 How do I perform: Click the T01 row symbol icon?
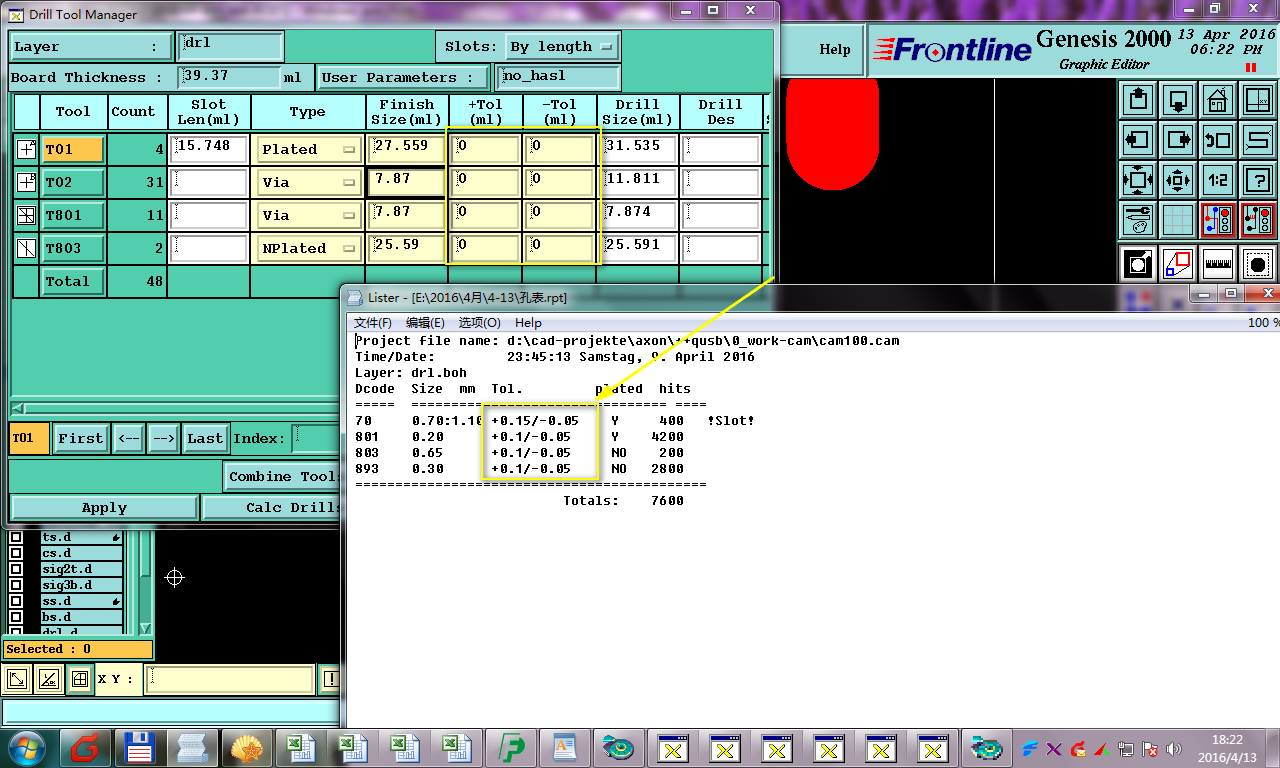coord(26,150)
